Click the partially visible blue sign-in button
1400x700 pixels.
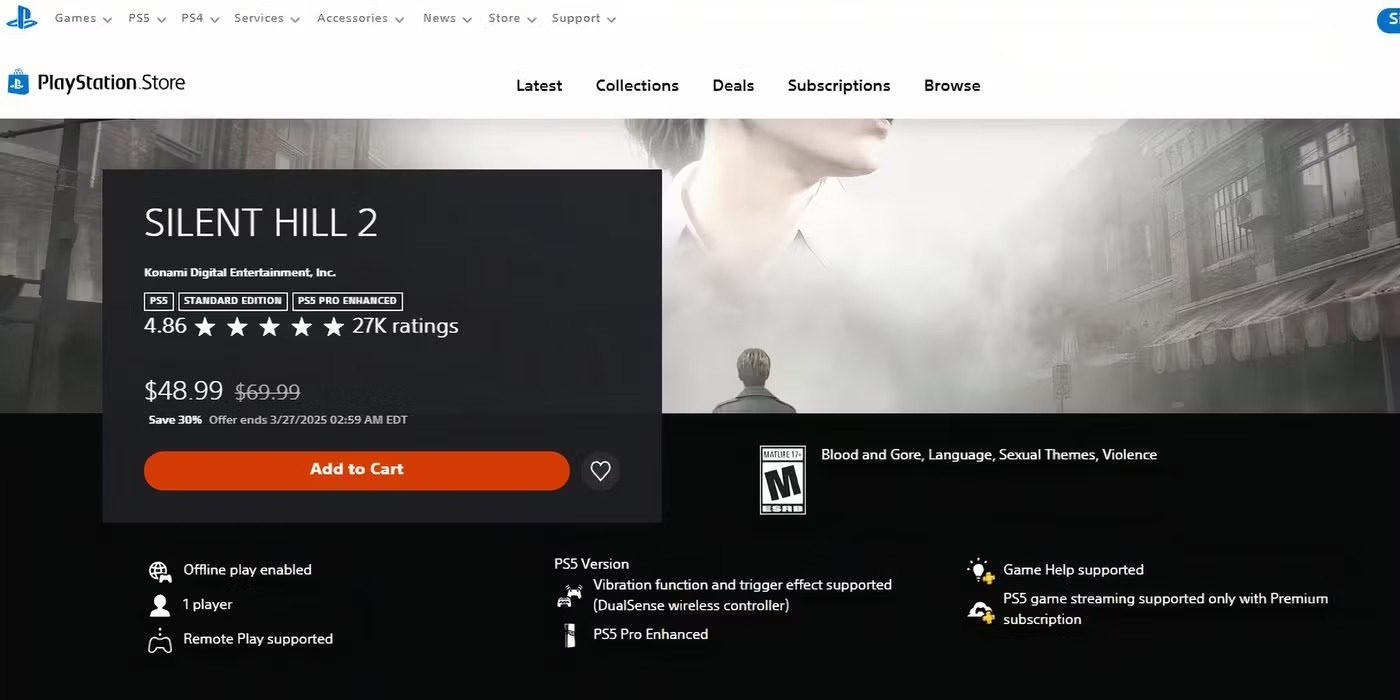(1388, 18)
